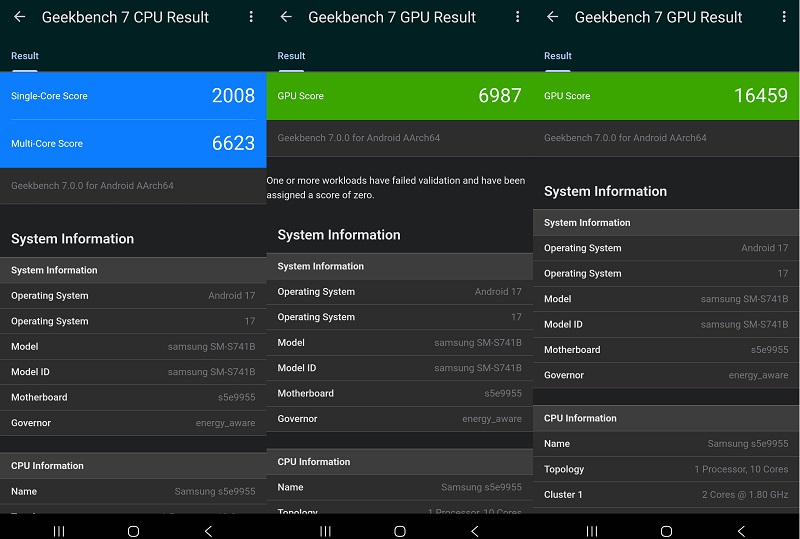The width and height of the screenshot is (800, 539).
Task: Select Result tab in CPU Result screen
Action: pyautogui.click(x=24, y=56)
